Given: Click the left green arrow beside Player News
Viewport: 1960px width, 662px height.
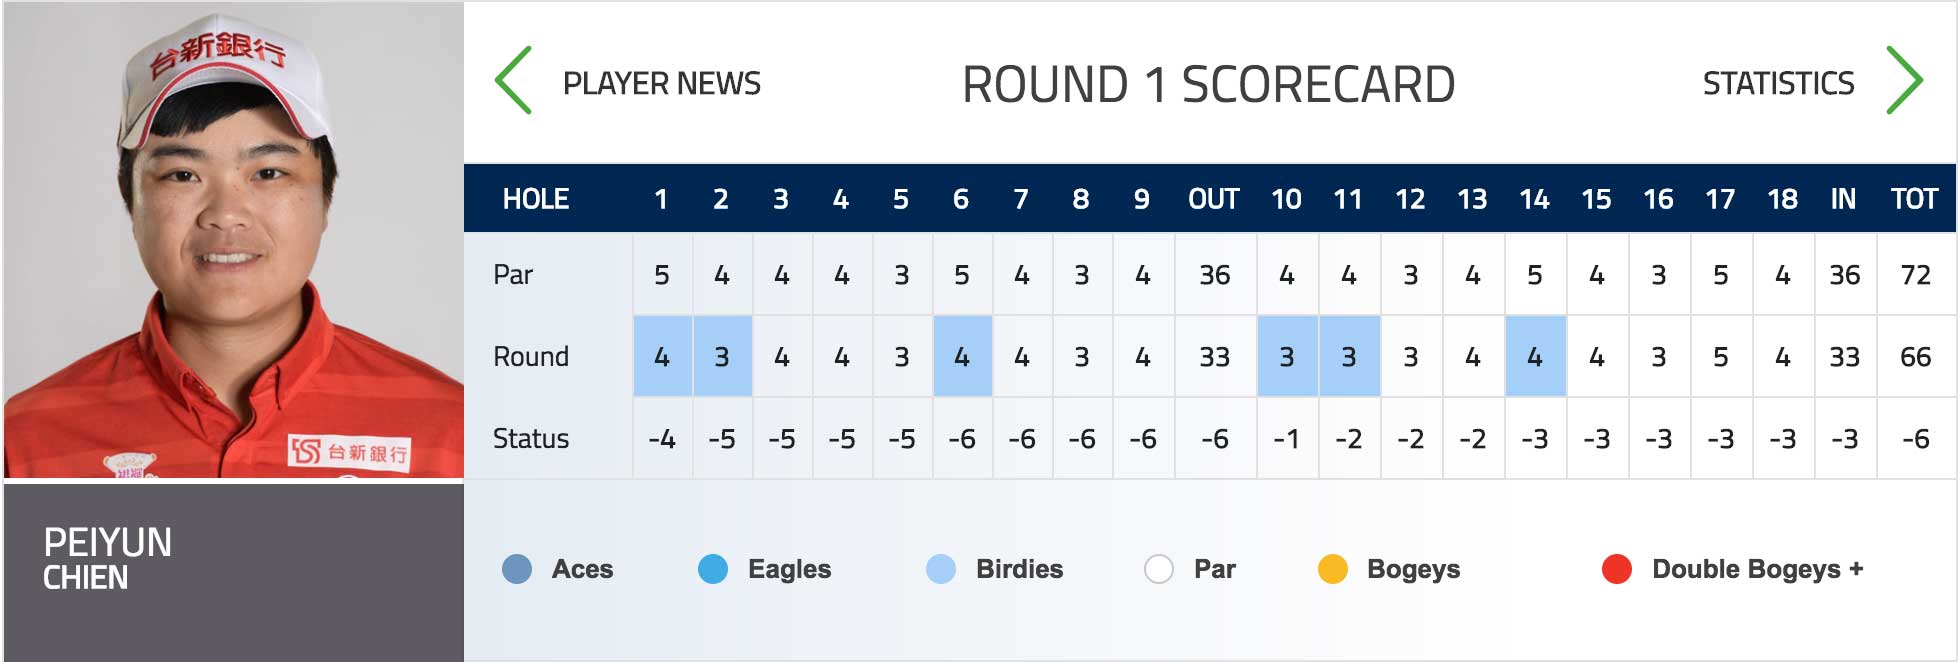Looking at the screenshot, I should 513,80.
